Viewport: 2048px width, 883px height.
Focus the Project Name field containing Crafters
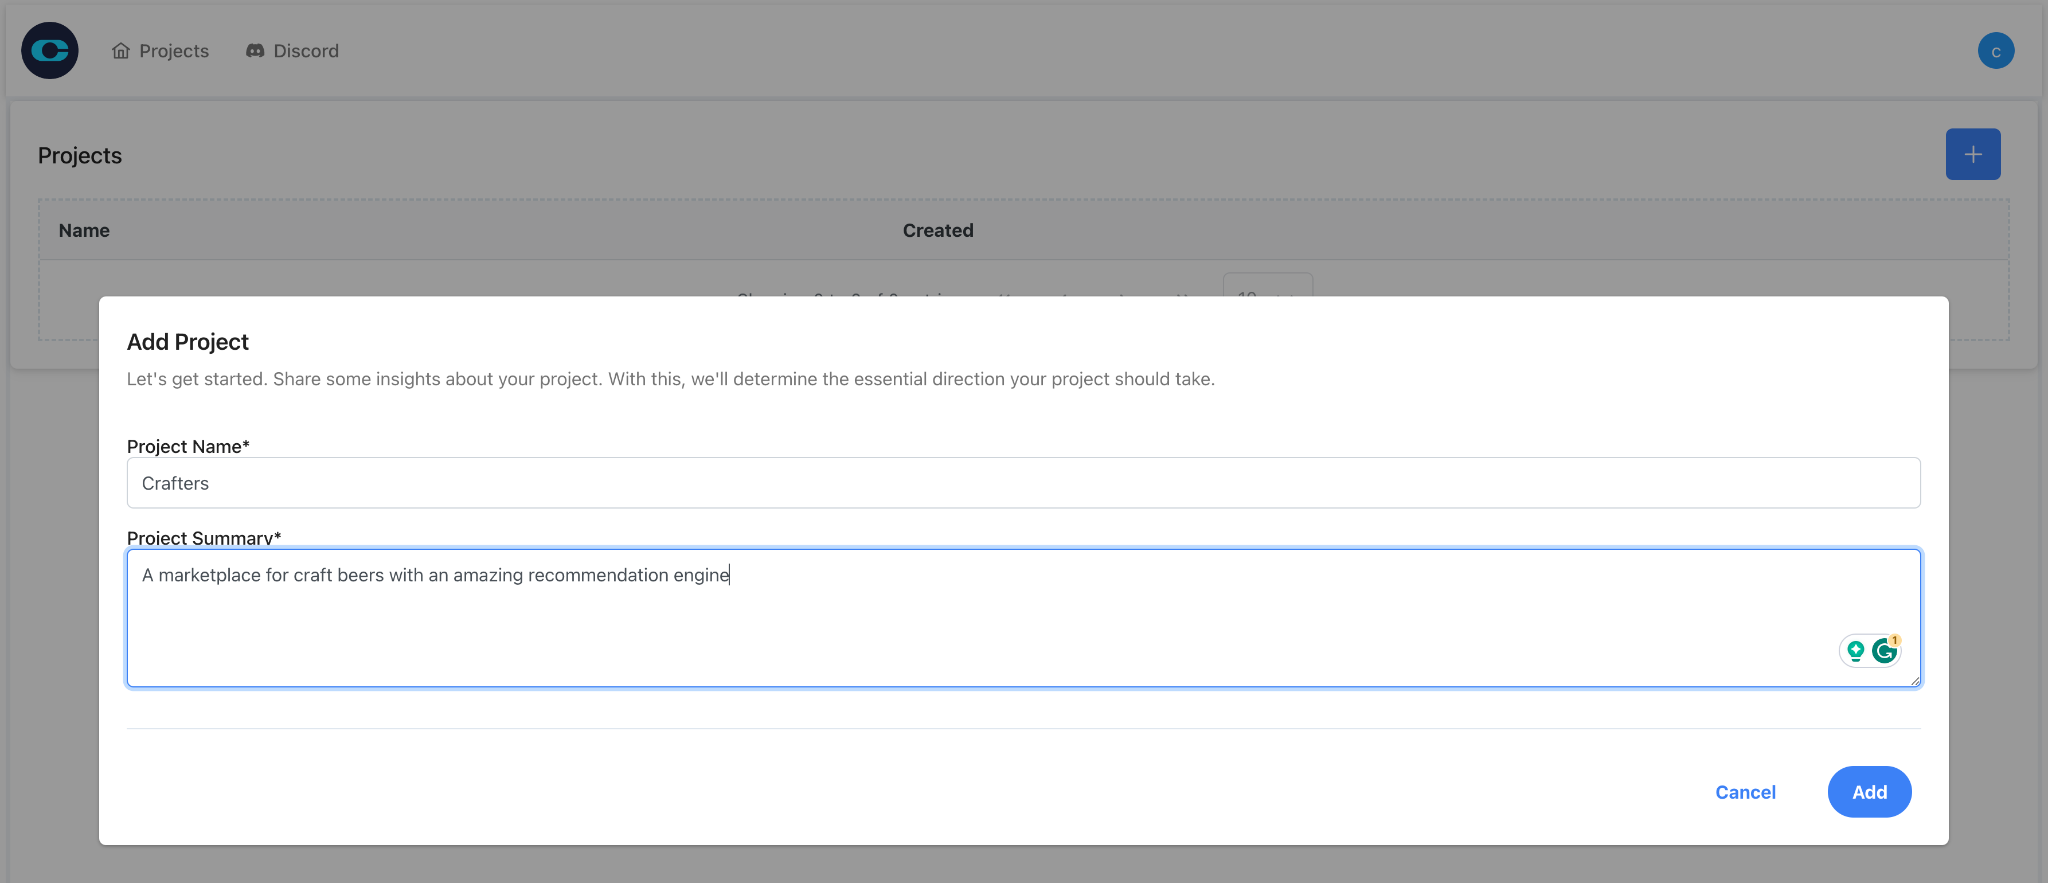[1023, 483]
